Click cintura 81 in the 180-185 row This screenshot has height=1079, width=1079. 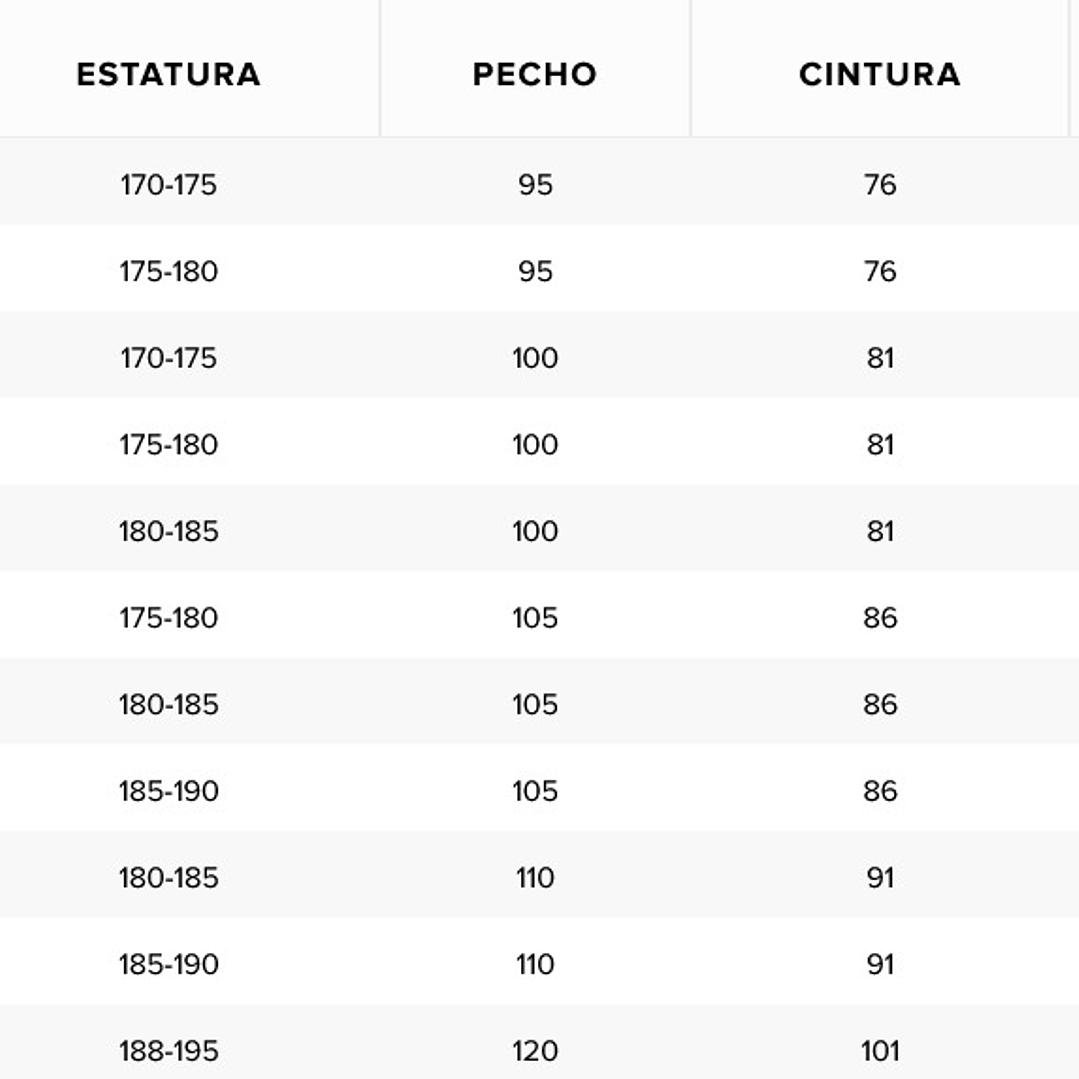point(879,531)
